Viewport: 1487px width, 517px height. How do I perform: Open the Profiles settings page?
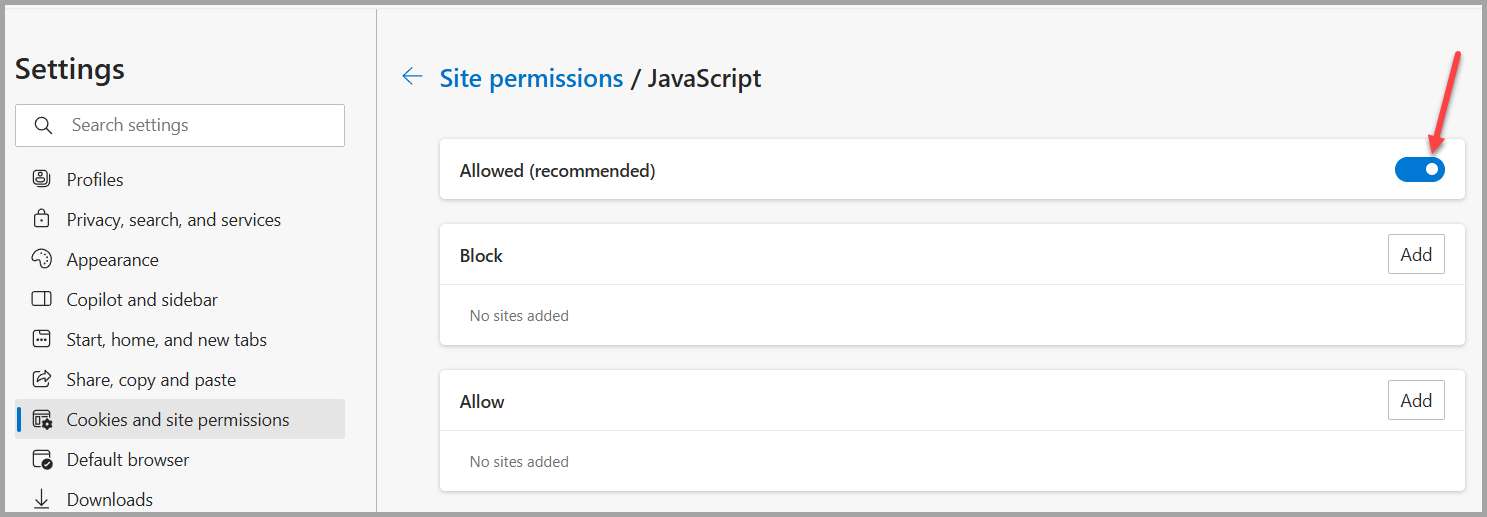[95, 180]
